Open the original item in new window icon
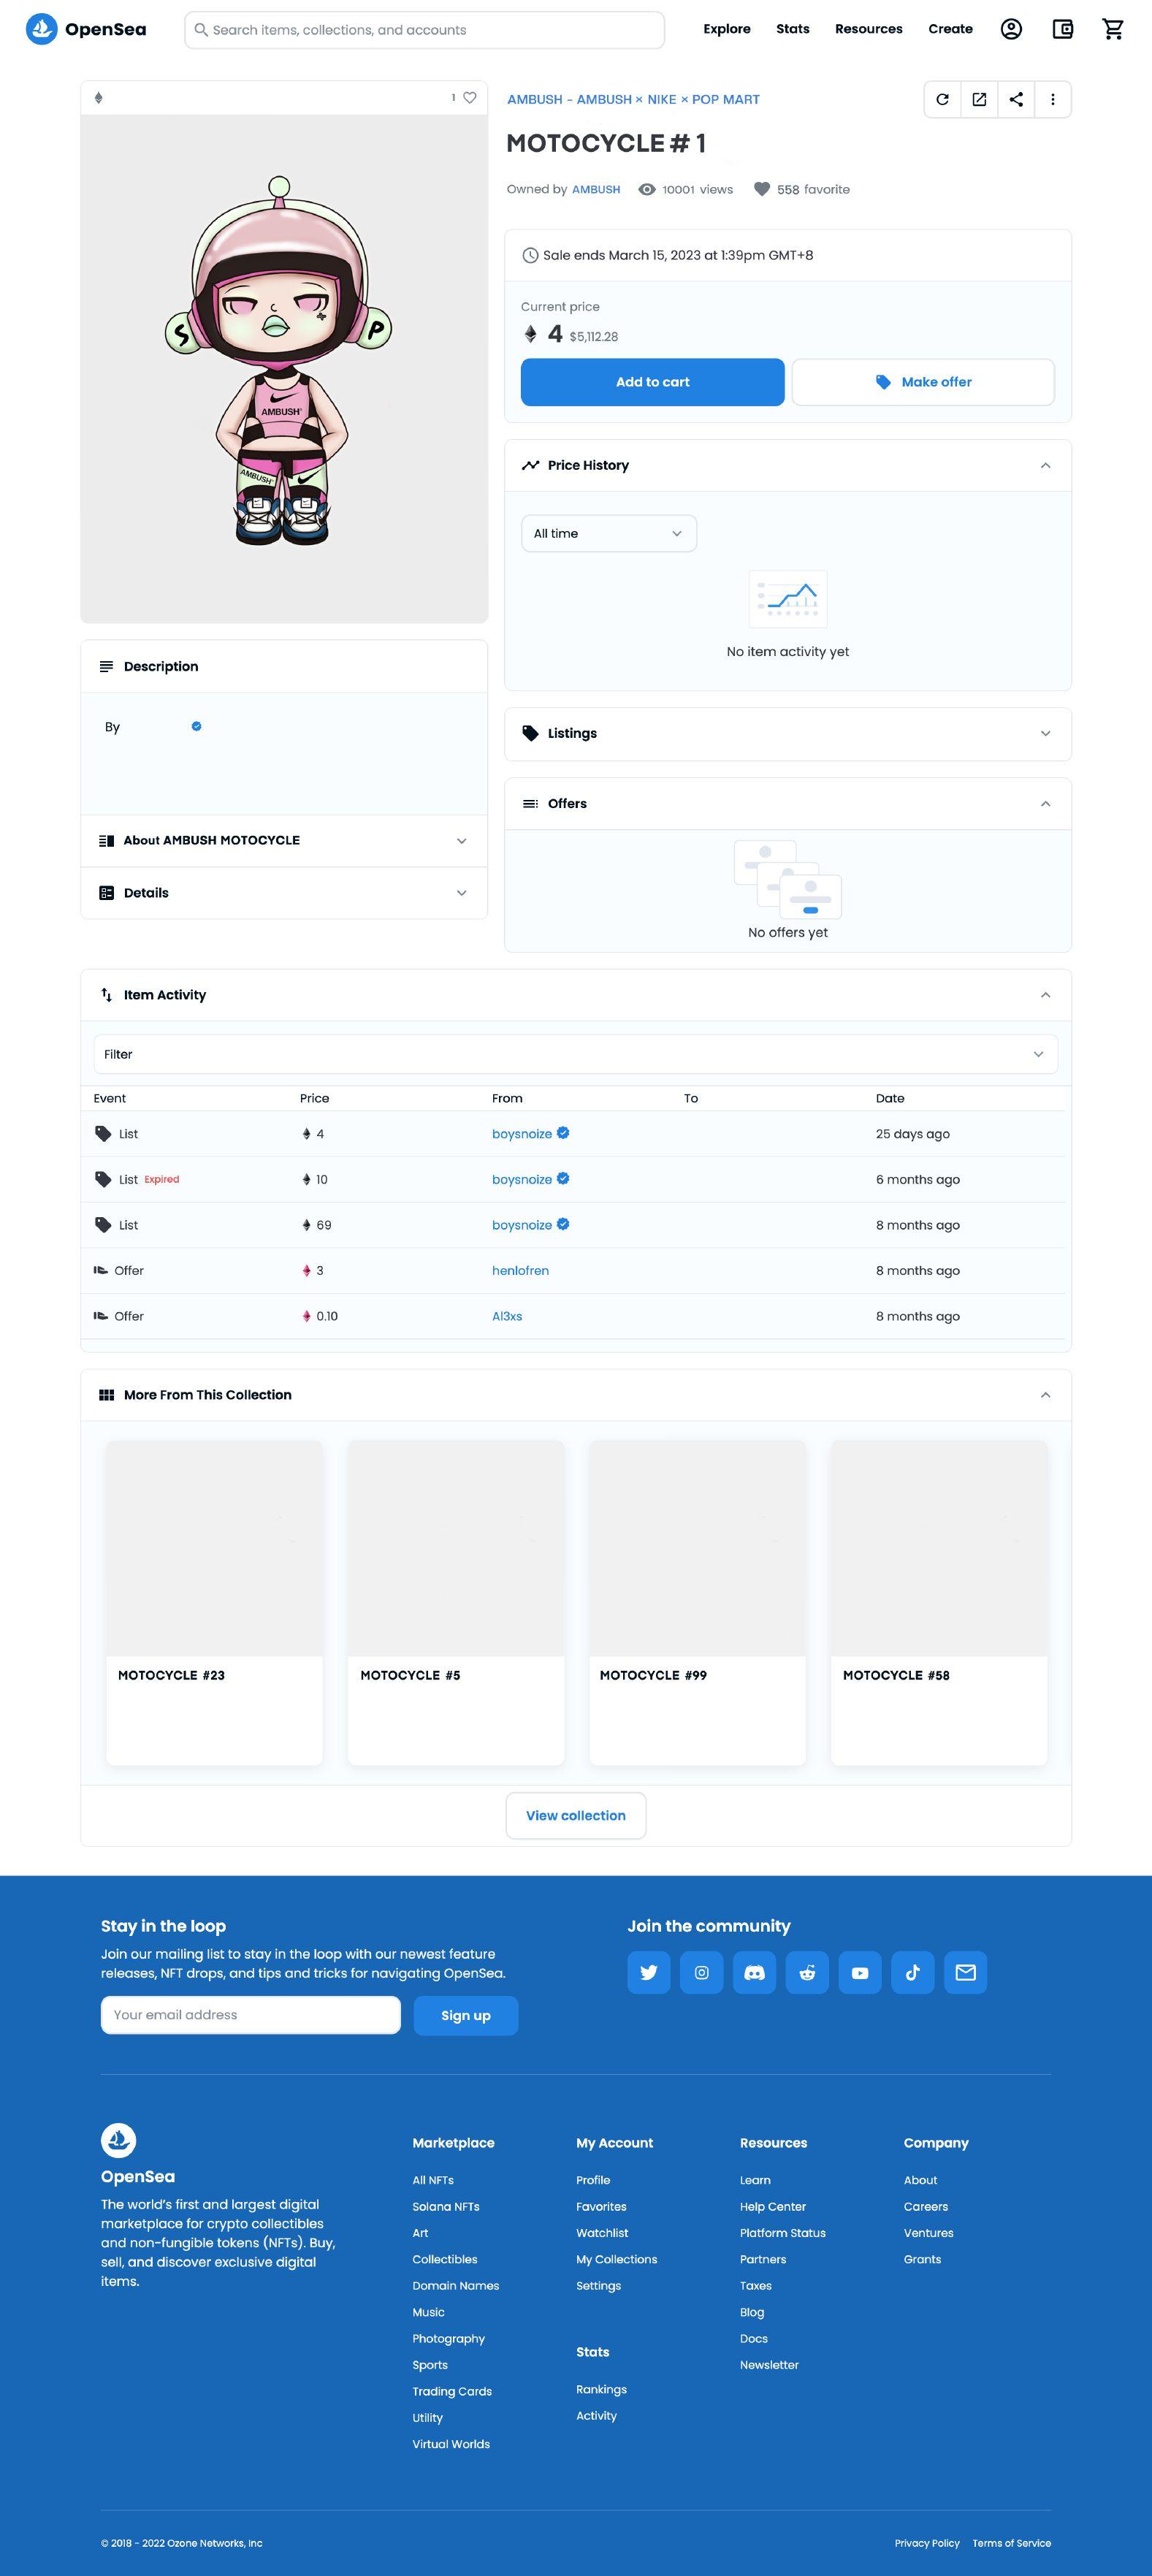The image size is (1152, 2576). [x=979, y=99]
